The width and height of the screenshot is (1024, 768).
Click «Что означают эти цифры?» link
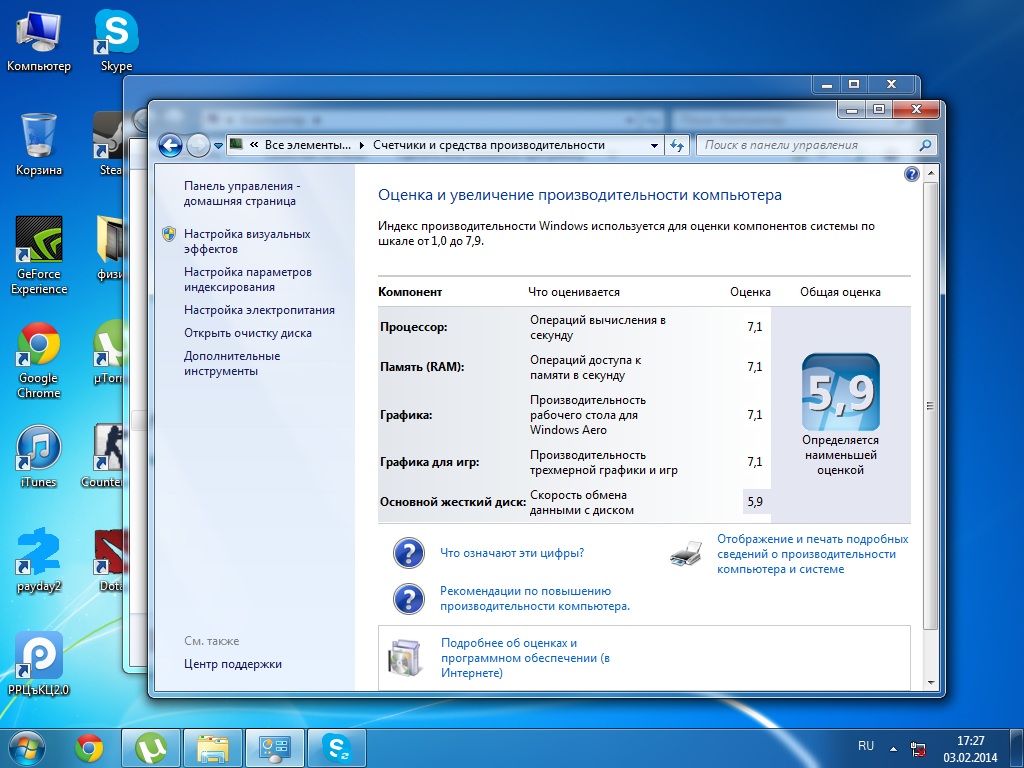point(512,552)
